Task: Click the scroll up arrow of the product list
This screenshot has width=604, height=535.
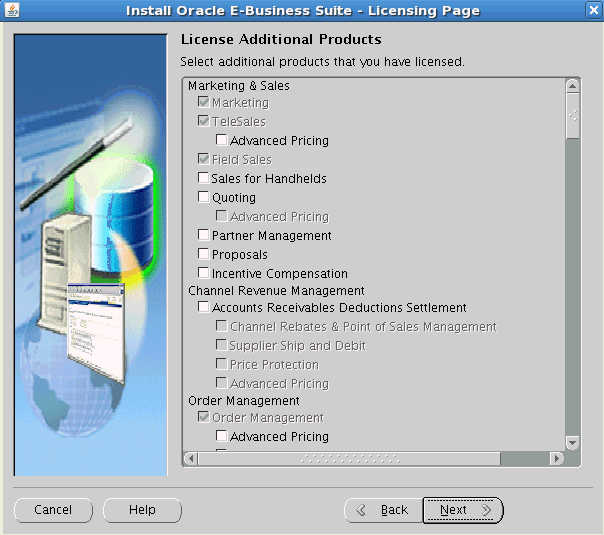Action: point(572,86)
